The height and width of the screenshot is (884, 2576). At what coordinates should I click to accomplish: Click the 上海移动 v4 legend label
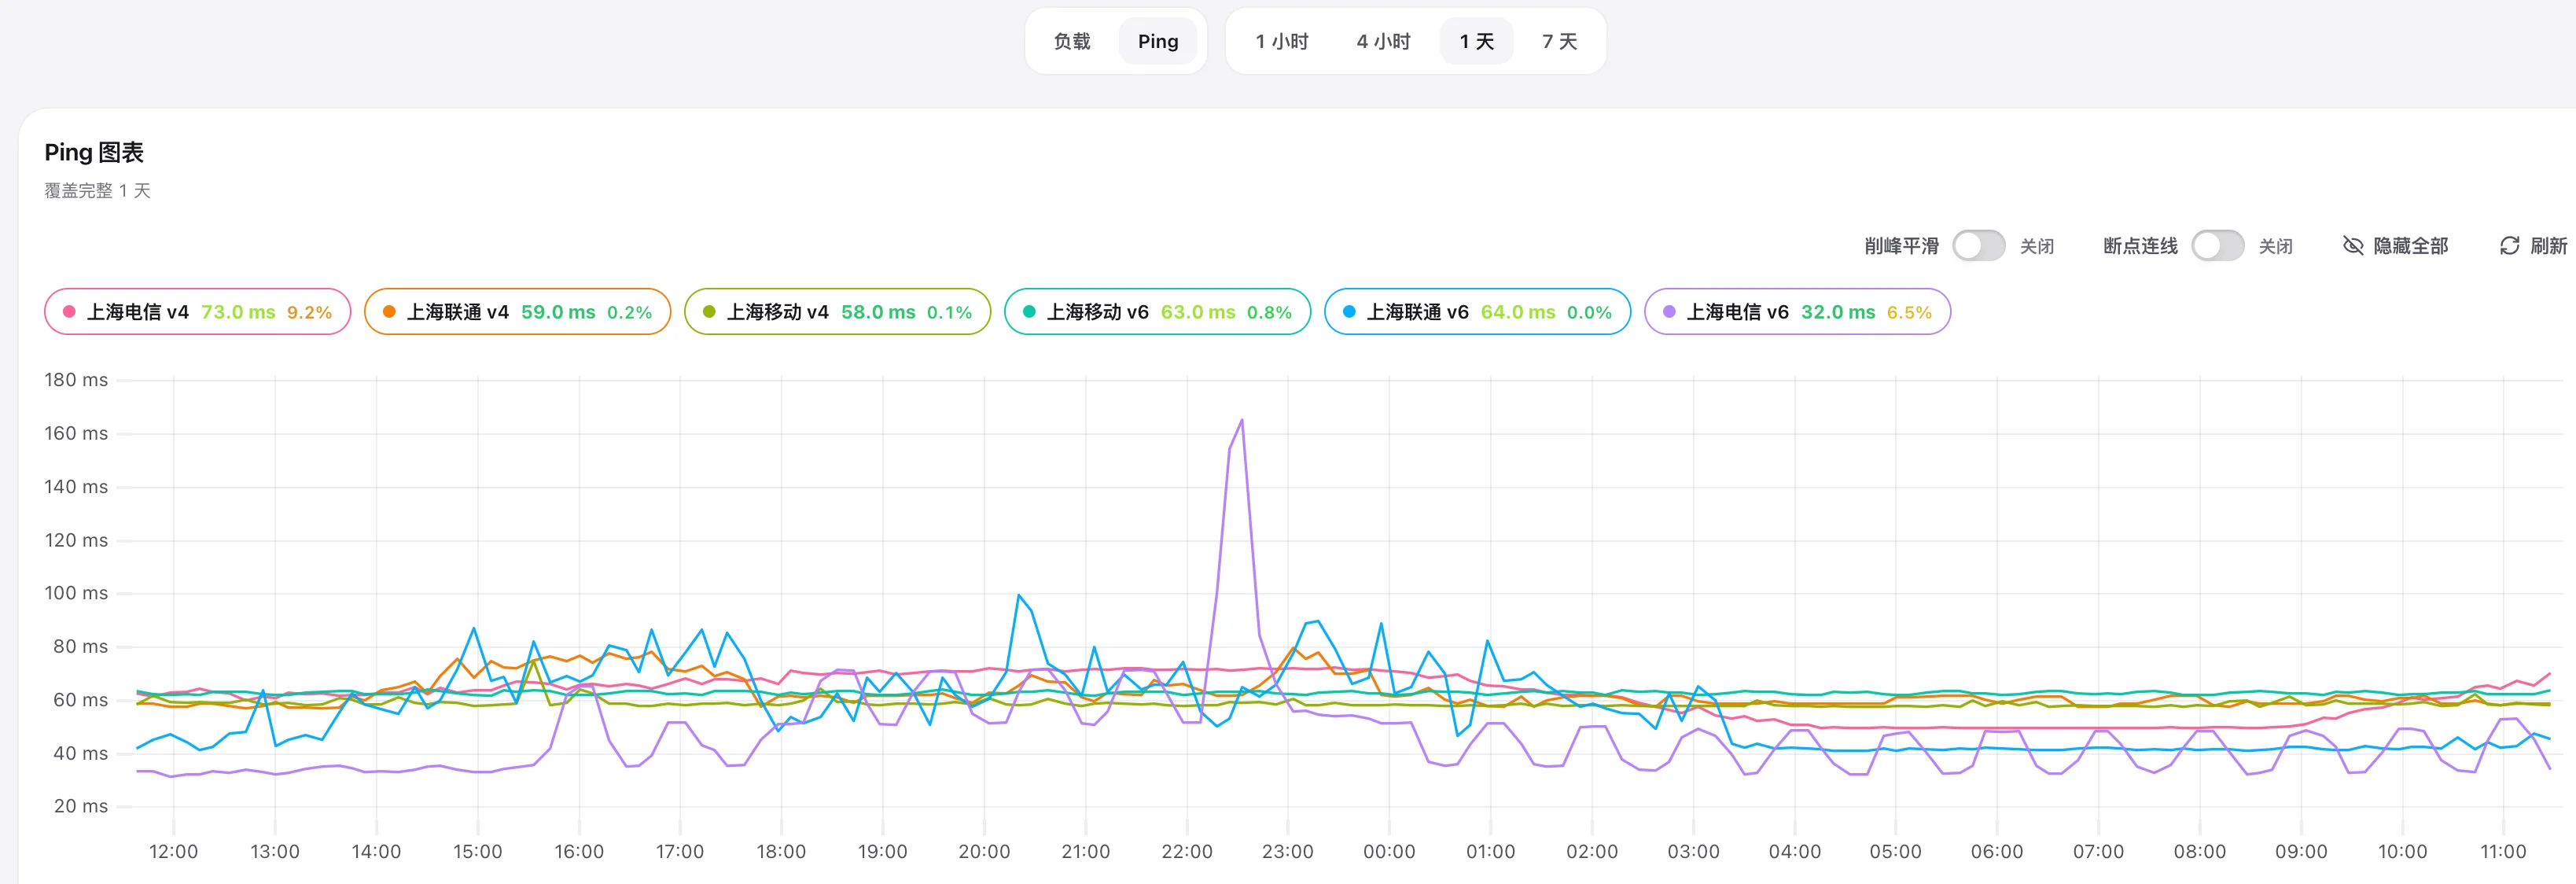[x=777, y=312]
